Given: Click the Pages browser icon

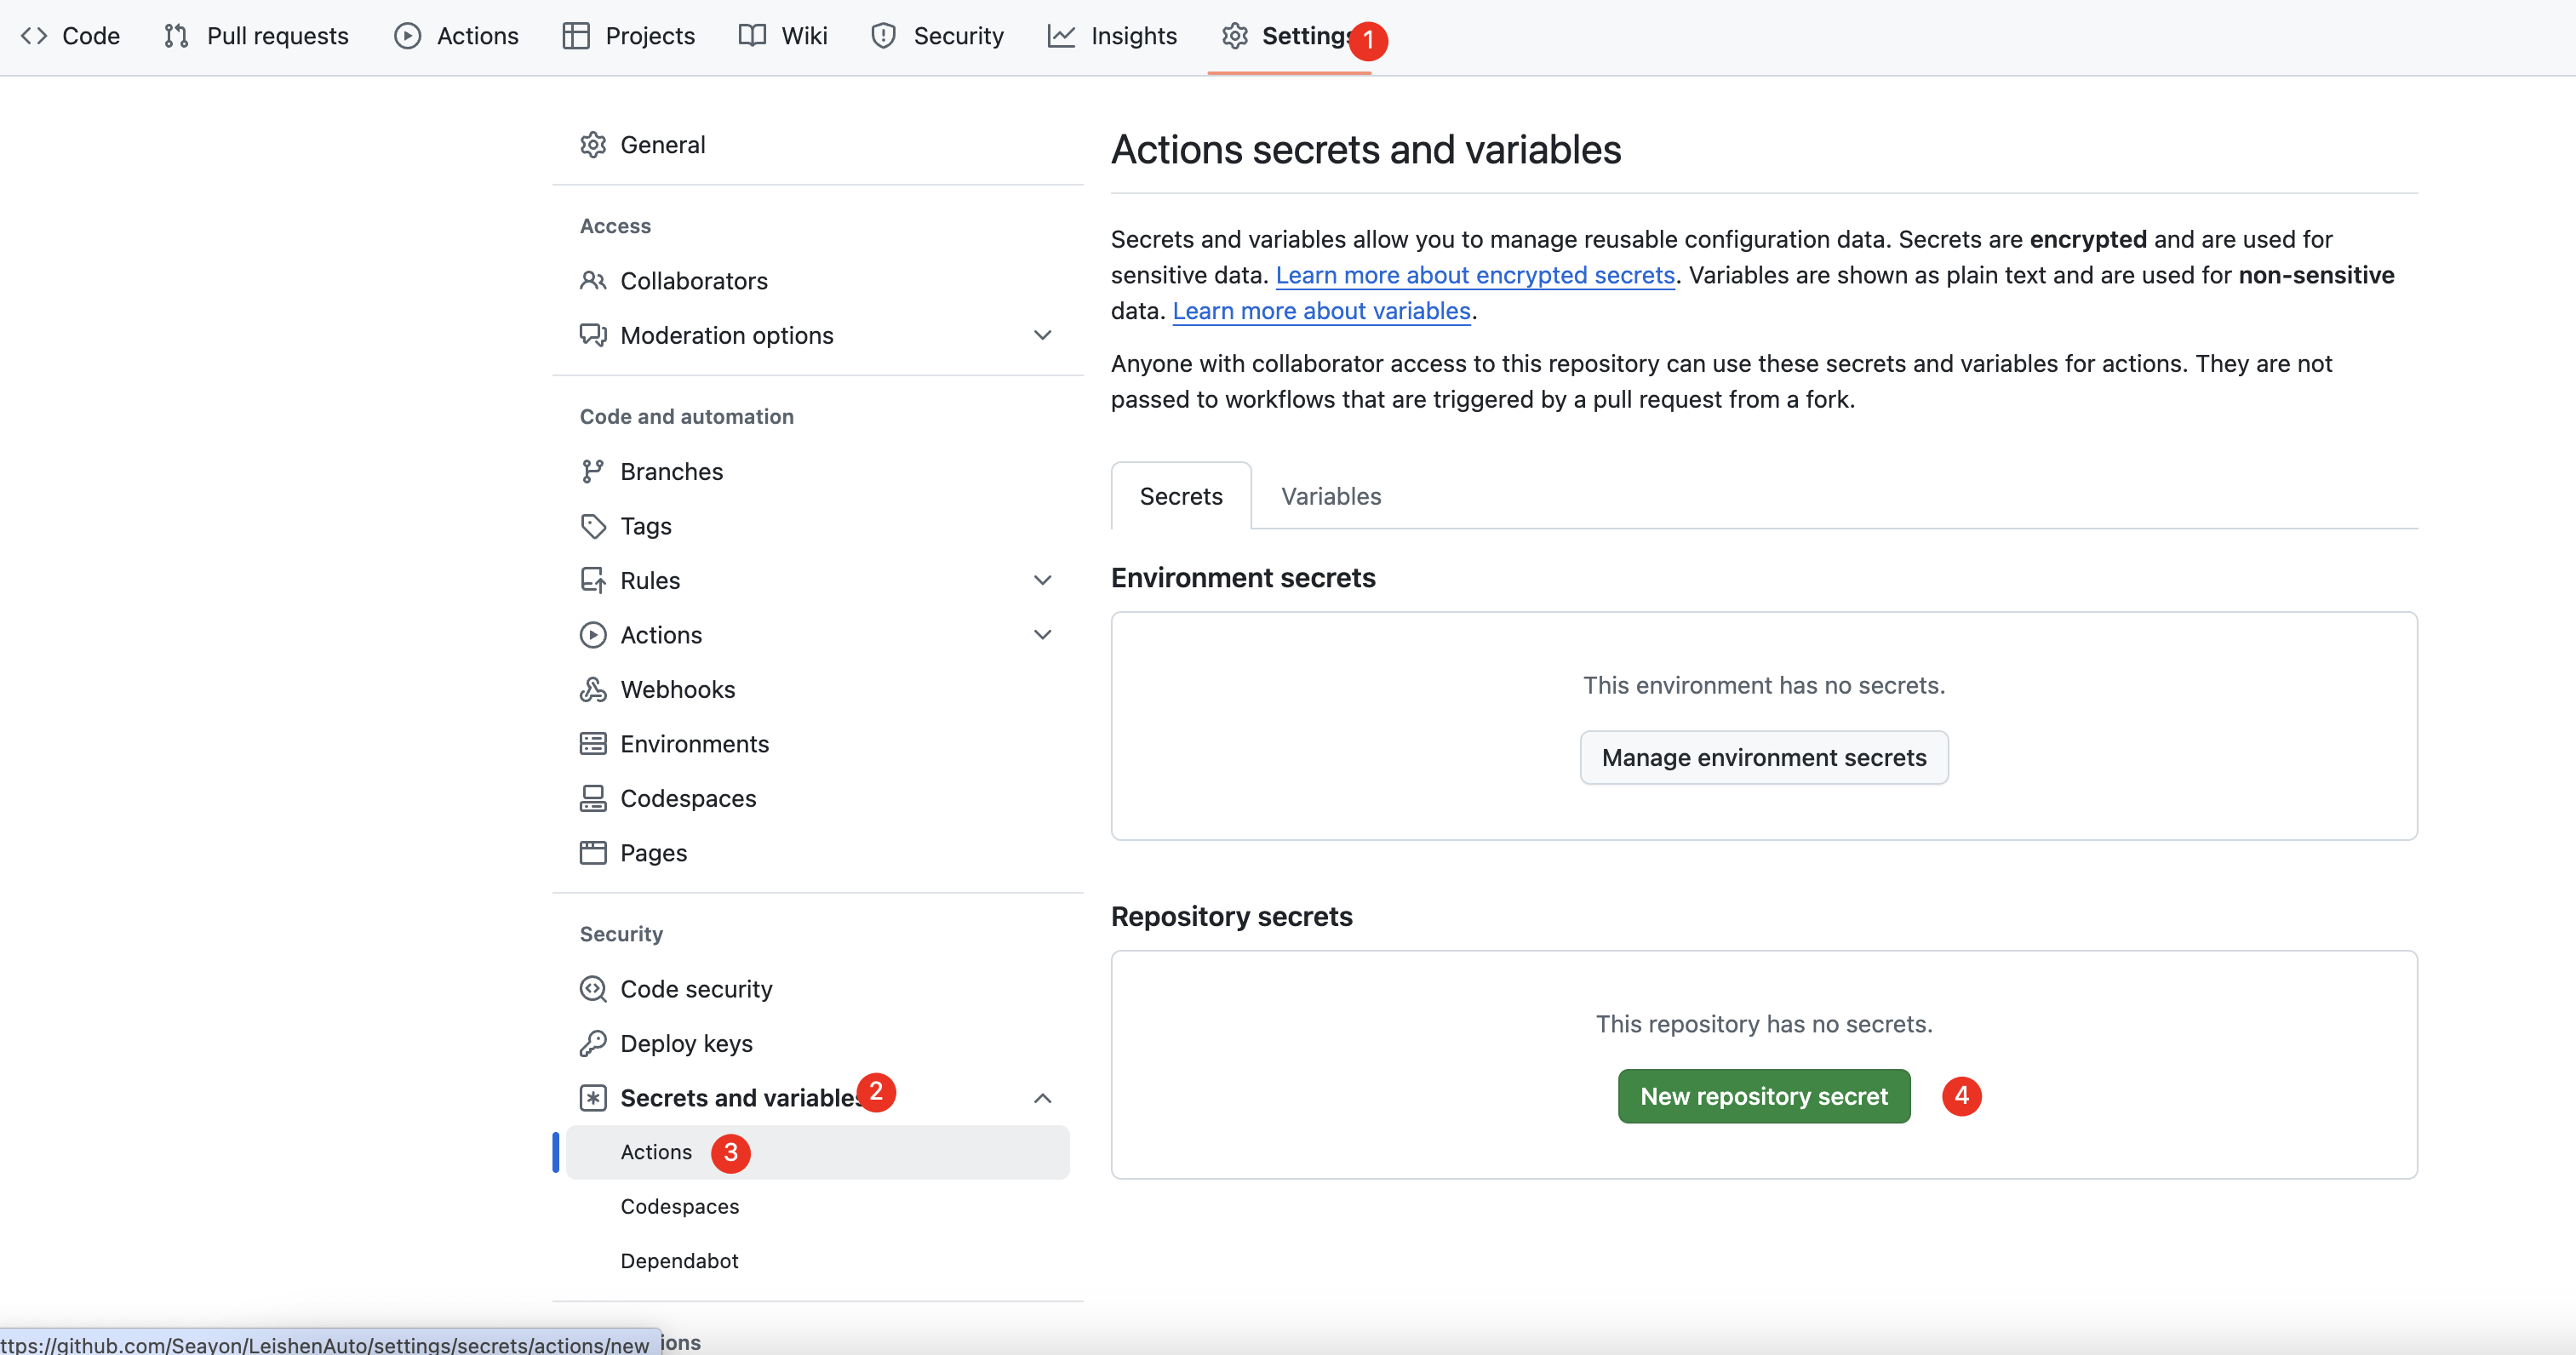Looking at the screenshot, I should coord(593,853).
